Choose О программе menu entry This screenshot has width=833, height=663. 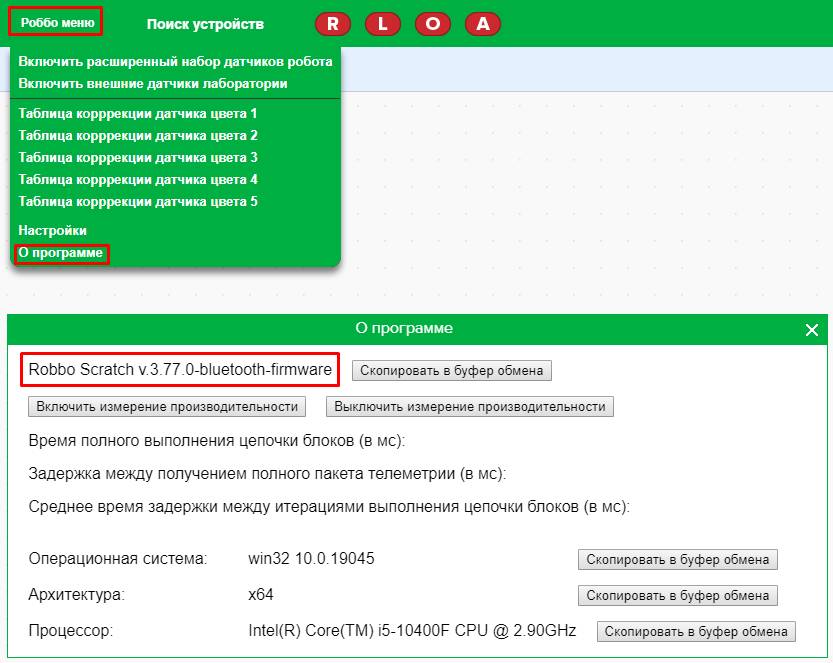61,253
